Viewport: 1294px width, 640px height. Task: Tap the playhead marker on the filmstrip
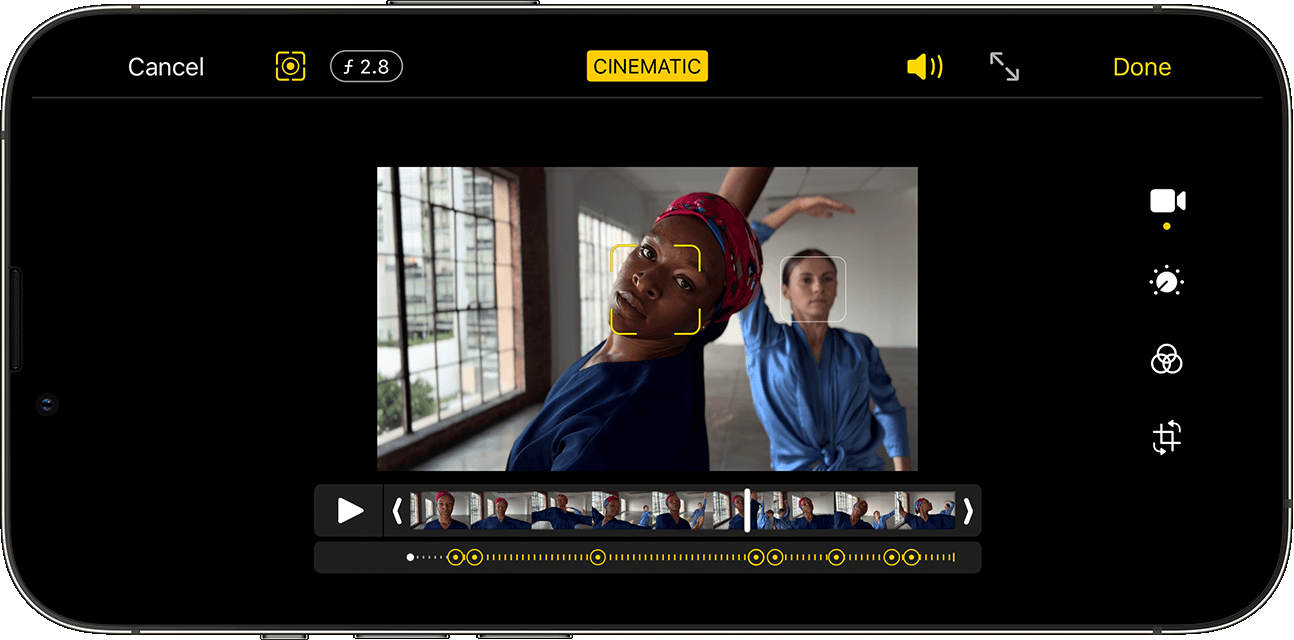[x=746, y=510]
